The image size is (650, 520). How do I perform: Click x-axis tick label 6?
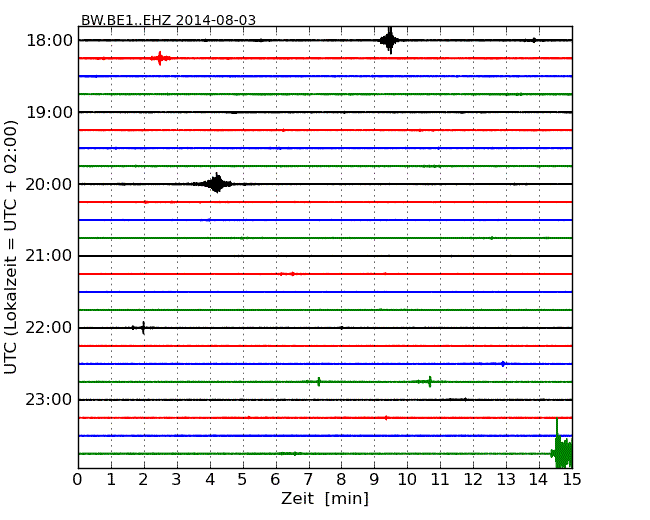coord(275,480)
